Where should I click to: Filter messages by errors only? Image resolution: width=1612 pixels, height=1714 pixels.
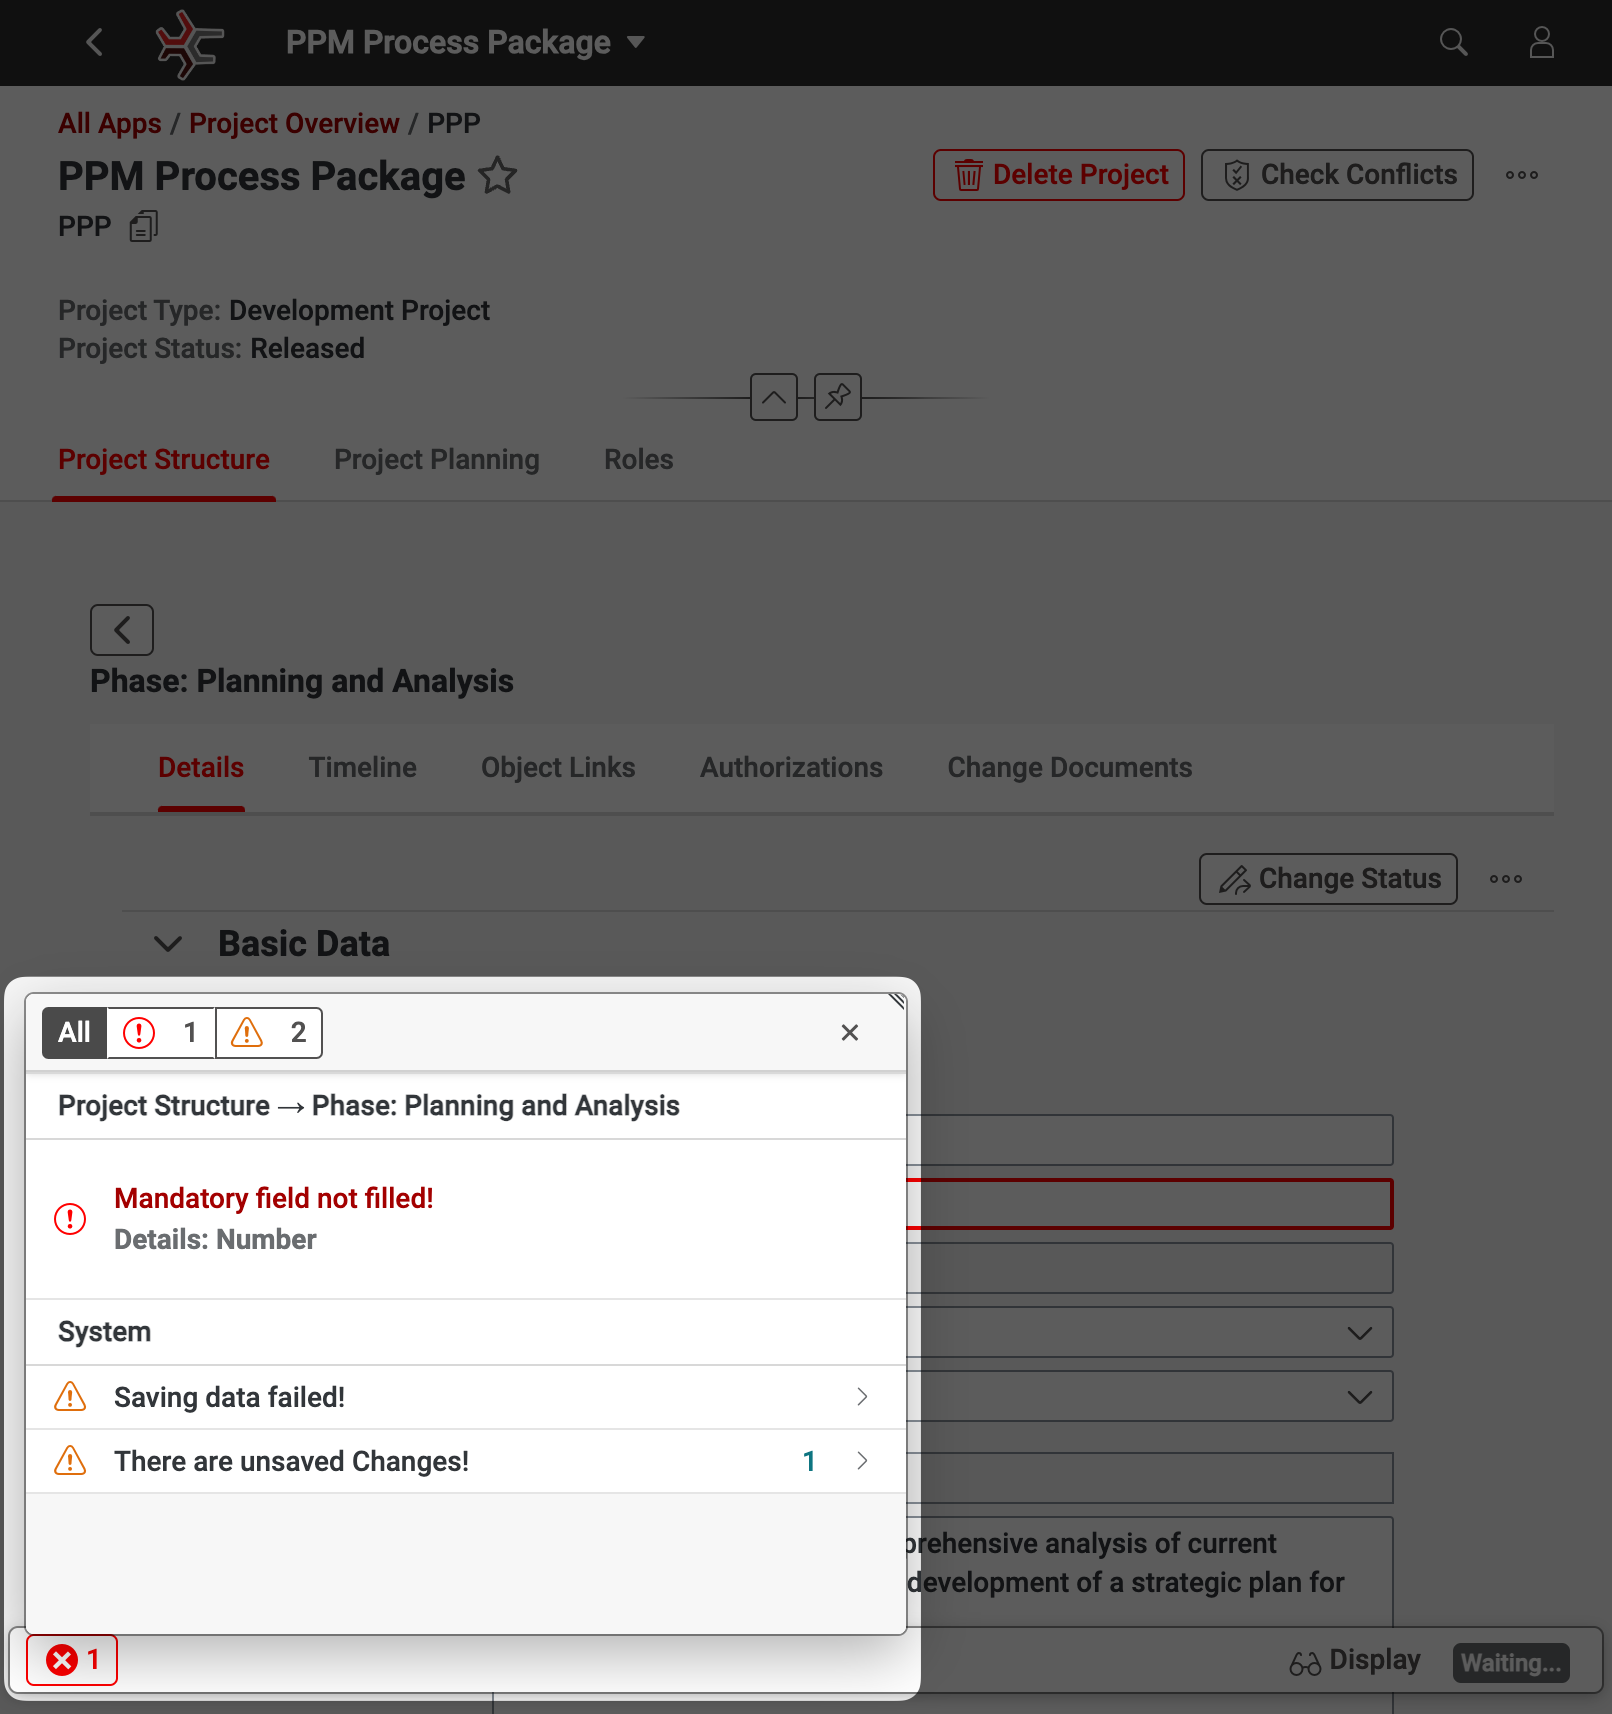(161, 1032)
